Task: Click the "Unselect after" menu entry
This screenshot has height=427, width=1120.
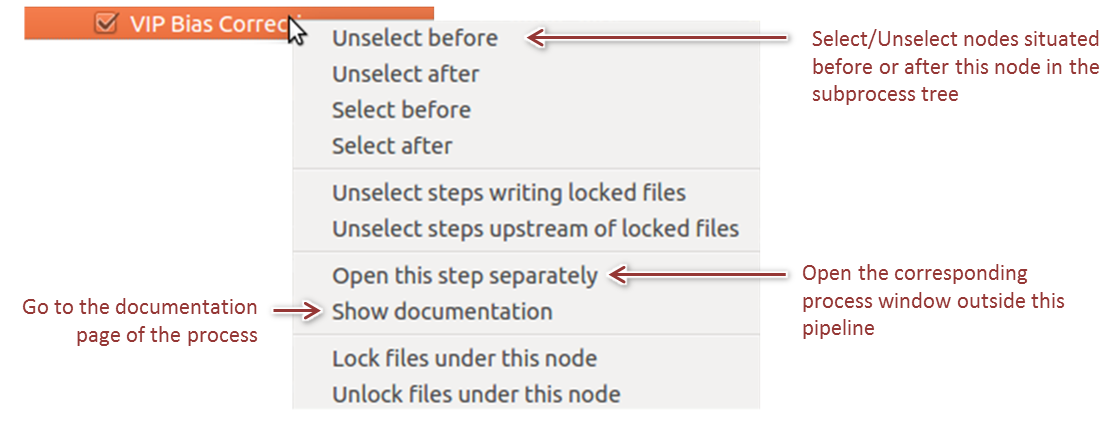Action: (406, 74)
